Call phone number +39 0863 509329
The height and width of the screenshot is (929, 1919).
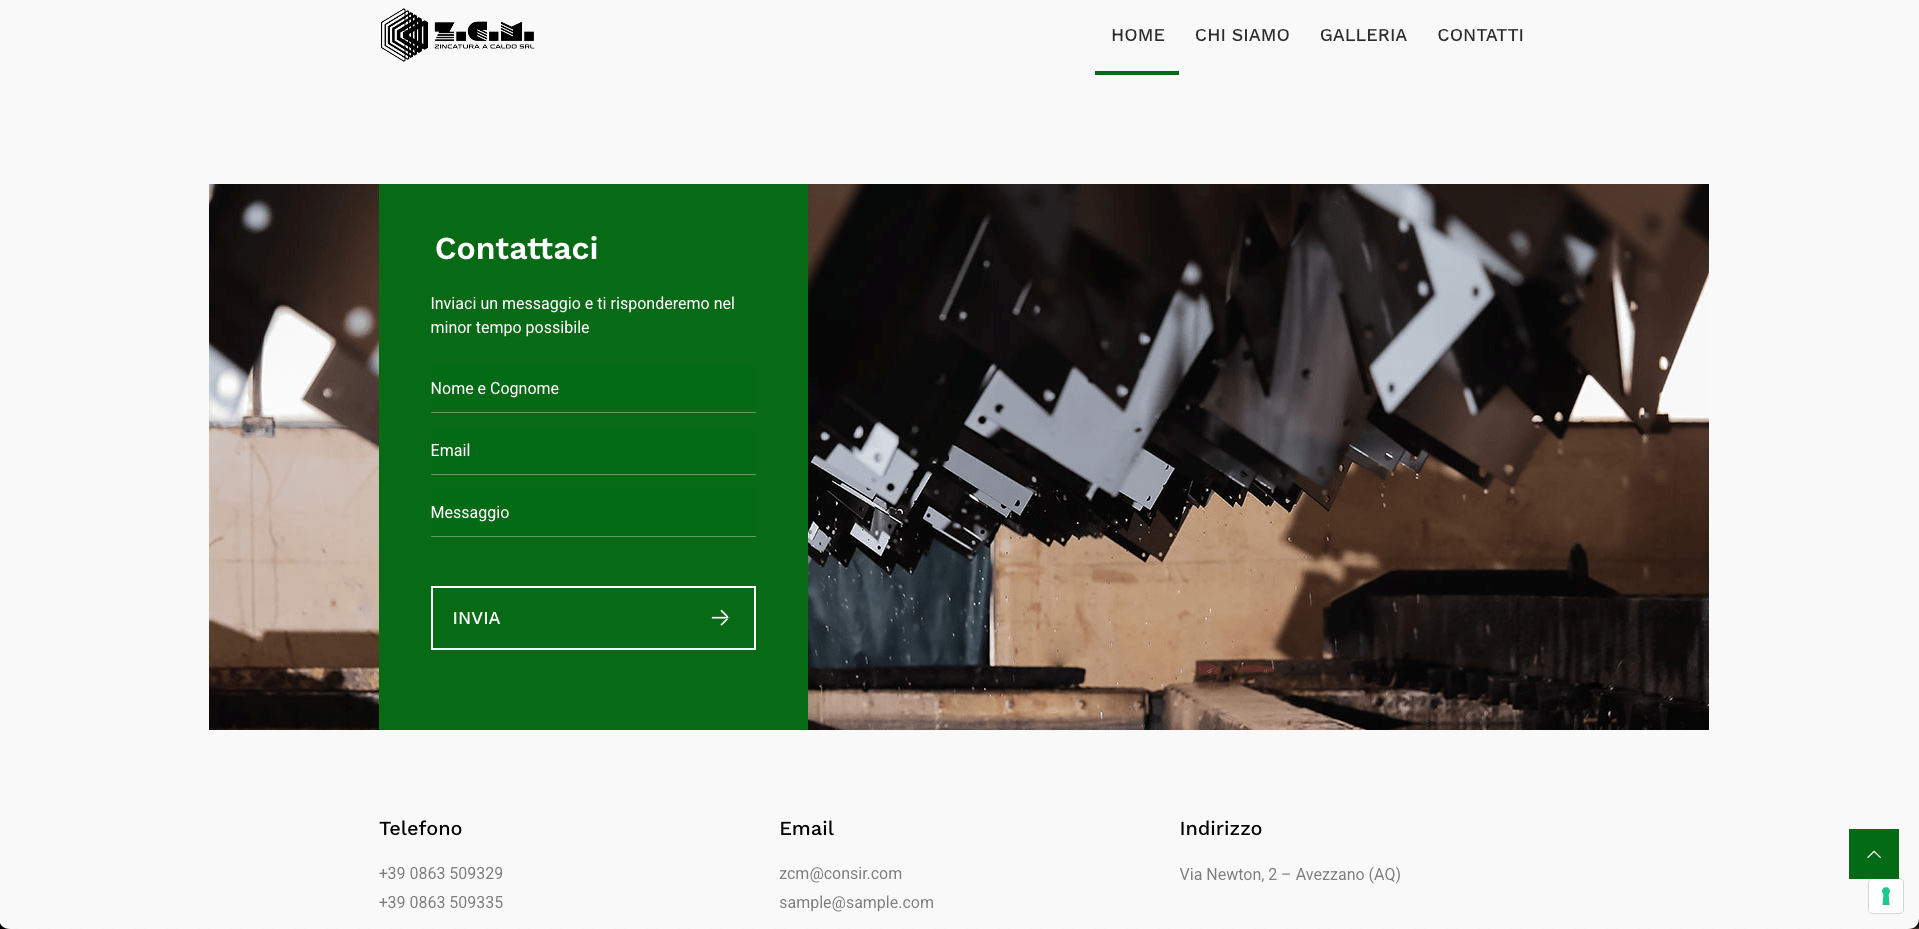[x=441, y=874]
